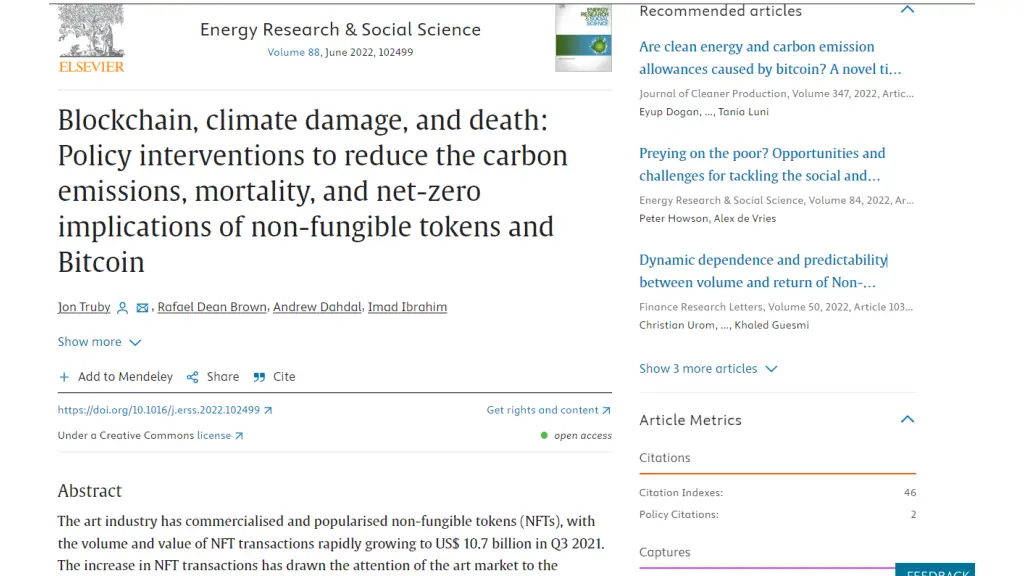This screenshot has height=576, width=1024.
Task: Click the journal cover thumbnail
Action: (x=583, y=37)
